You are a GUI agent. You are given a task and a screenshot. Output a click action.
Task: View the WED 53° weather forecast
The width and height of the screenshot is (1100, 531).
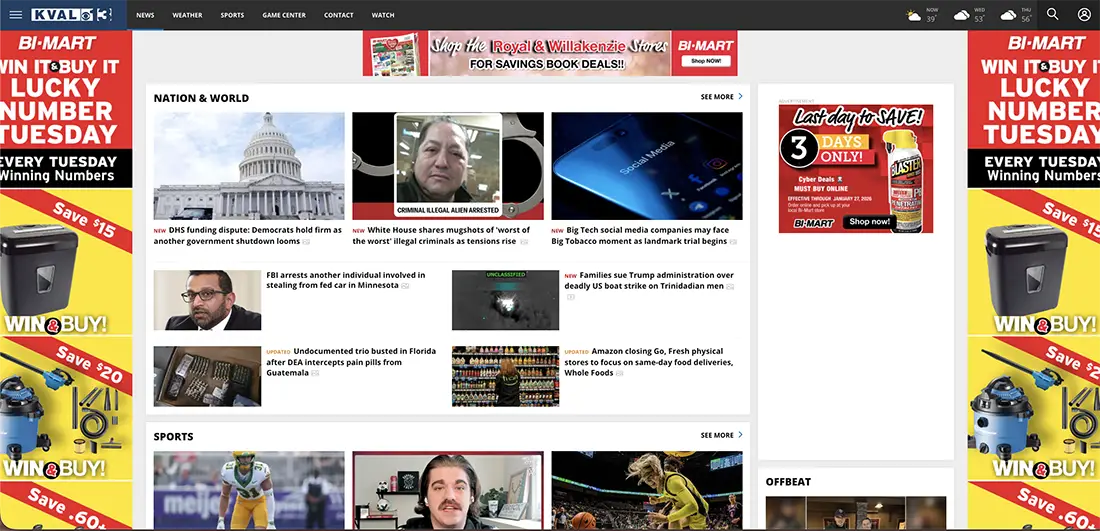click(969, 15)
